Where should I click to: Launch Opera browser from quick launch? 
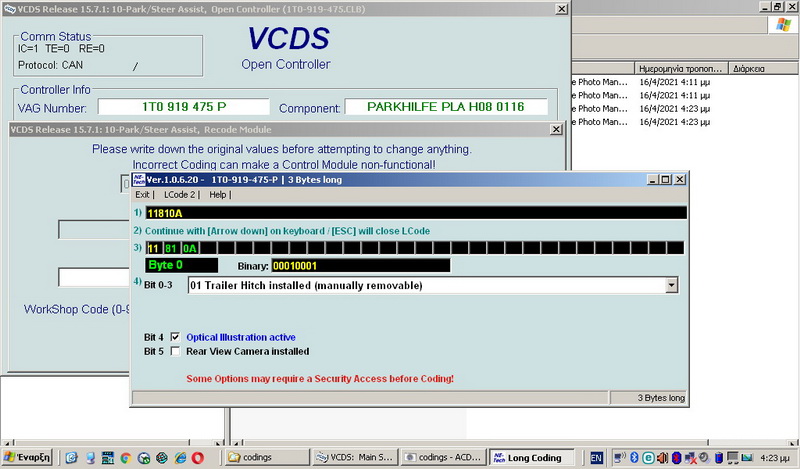pos(198,458)
